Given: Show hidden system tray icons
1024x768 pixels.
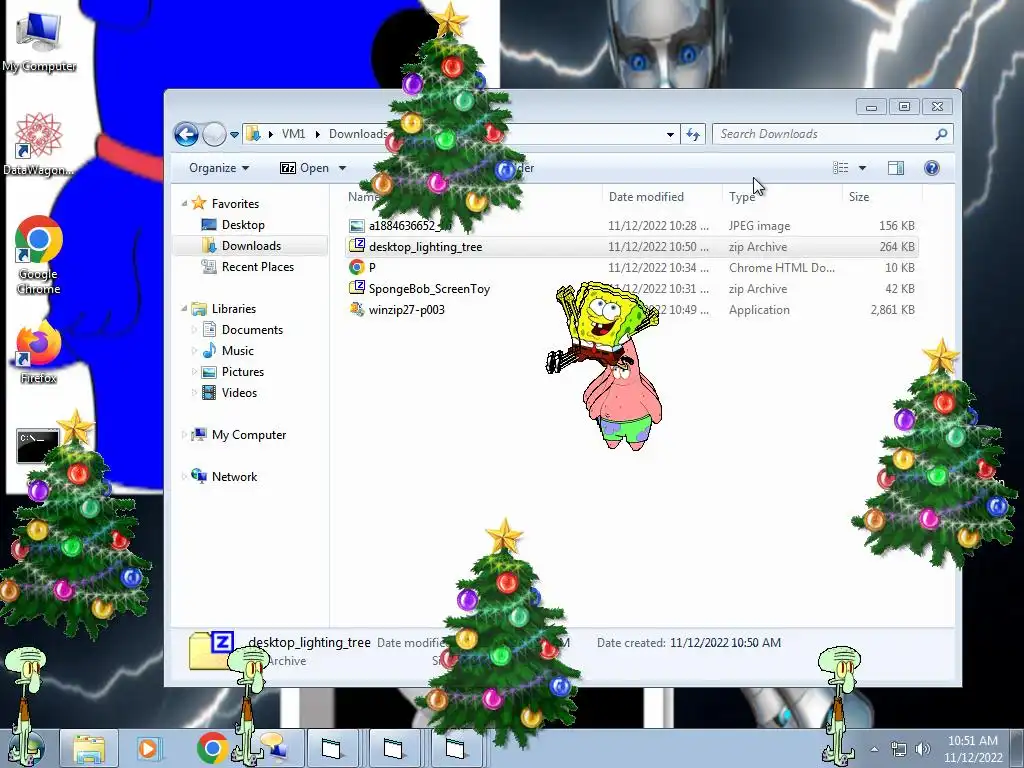Looking at the screenshot, I should [x=874, y=749].
